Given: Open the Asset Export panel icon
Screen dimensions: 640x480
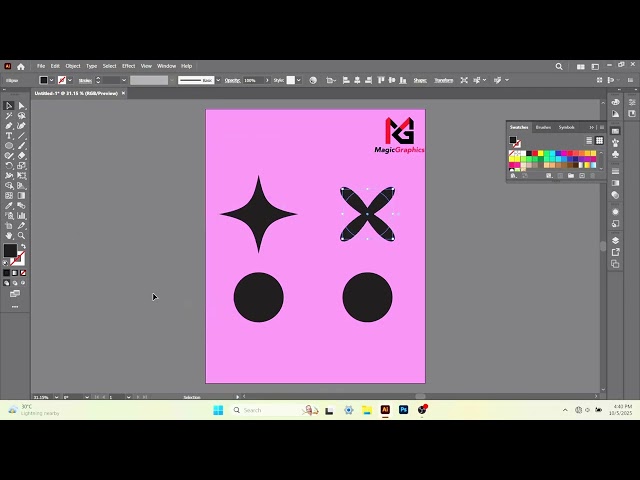Looking at the screenshot, I should coord(616,252).
